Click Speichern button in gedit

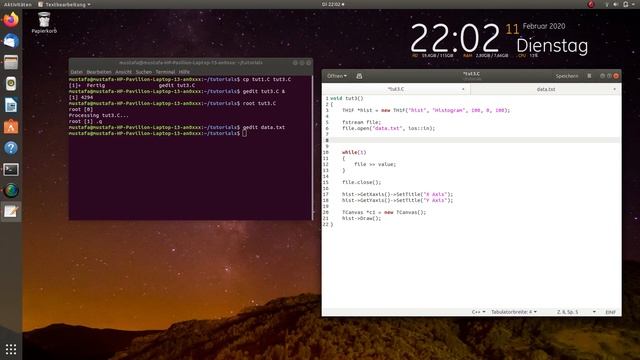pos(567,76)
